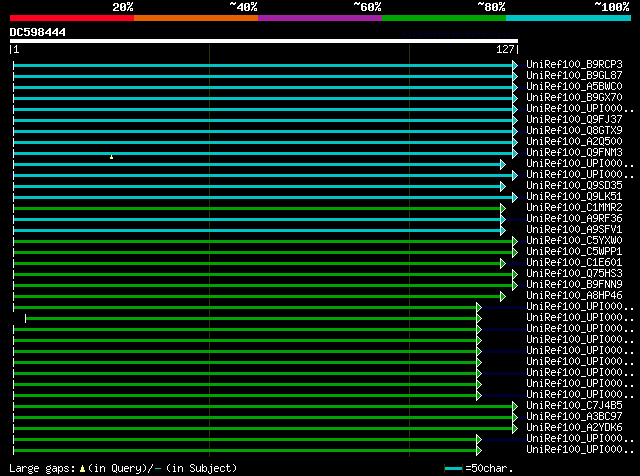
Task: Select the UniRef100_Q9LK51 label
Action: [x=574, y=197]
